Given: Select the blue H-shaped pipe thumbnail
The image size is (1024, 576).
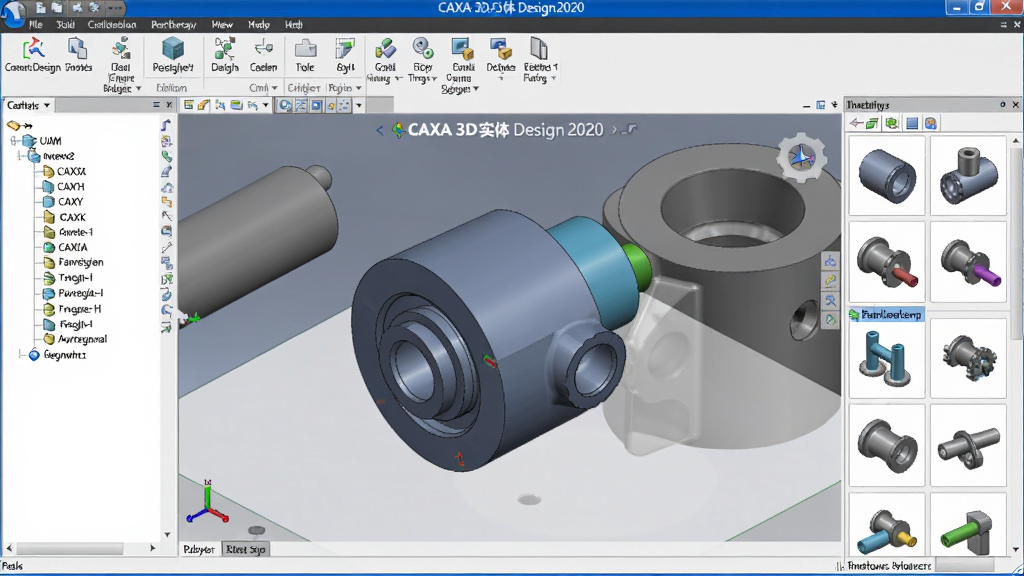Looking at the screenshot, I should [887, 359].
